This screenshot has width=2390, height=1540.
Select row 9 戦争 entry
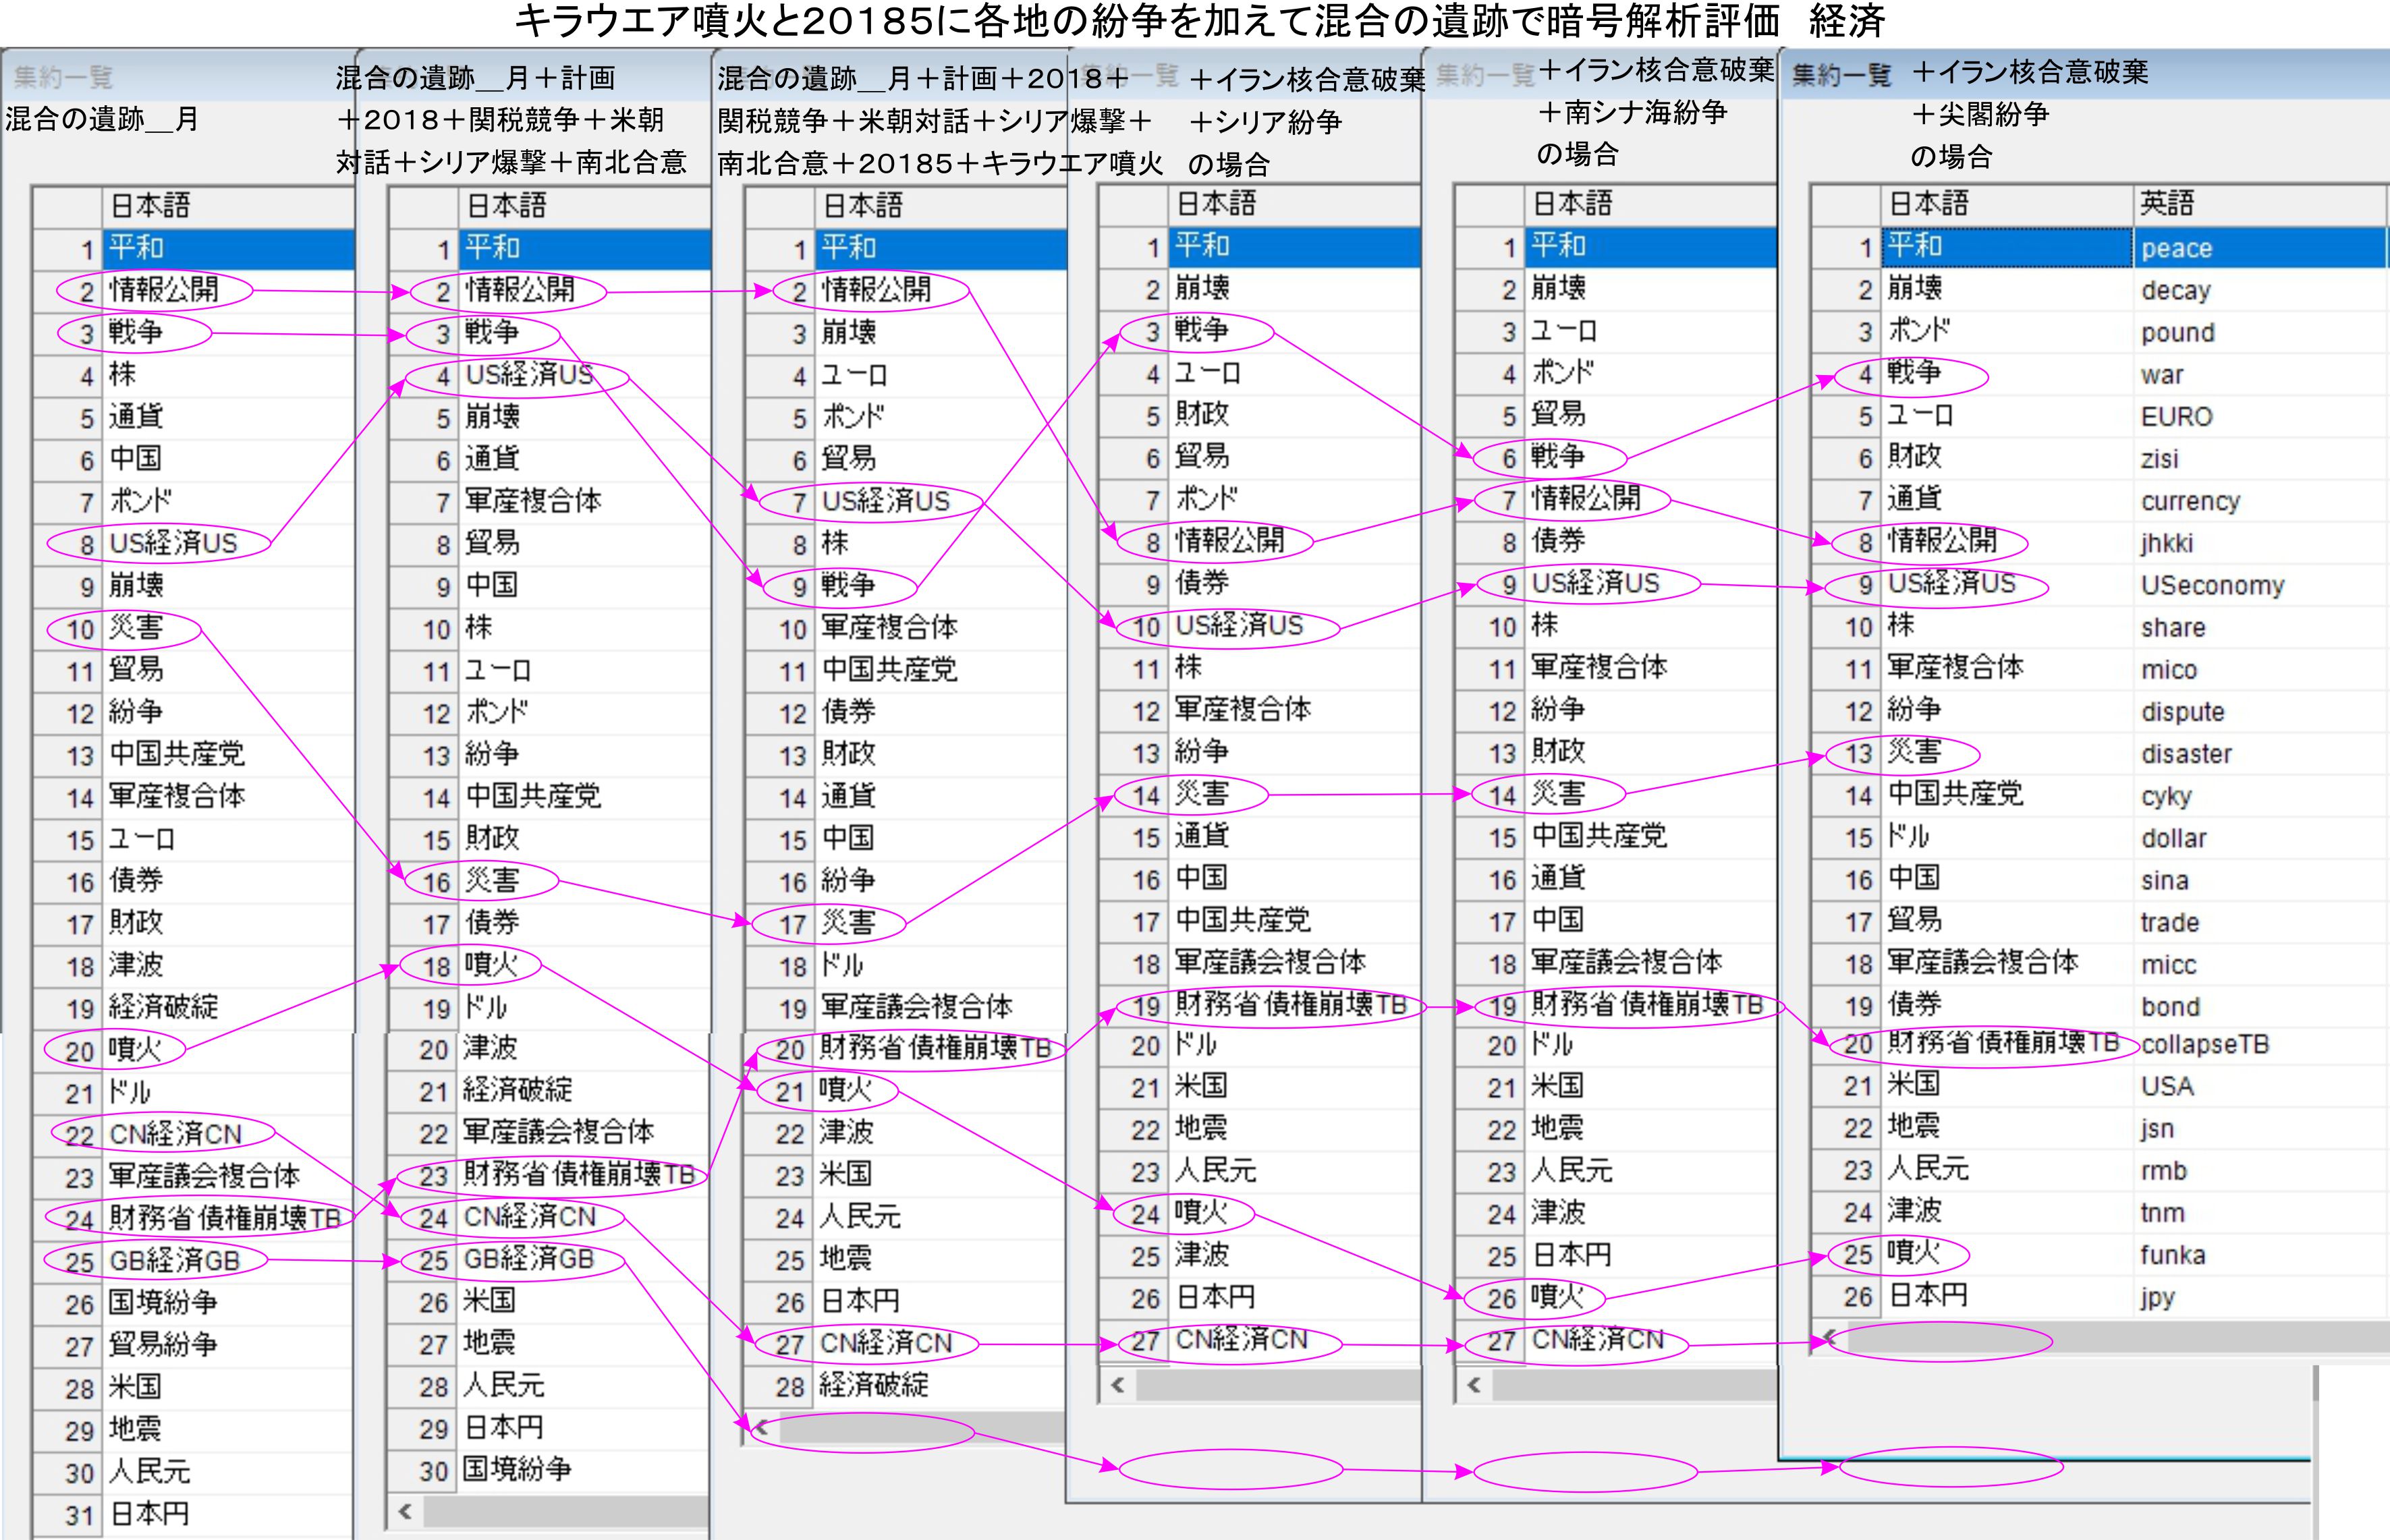pyautogui.click(x=848, y=585)
